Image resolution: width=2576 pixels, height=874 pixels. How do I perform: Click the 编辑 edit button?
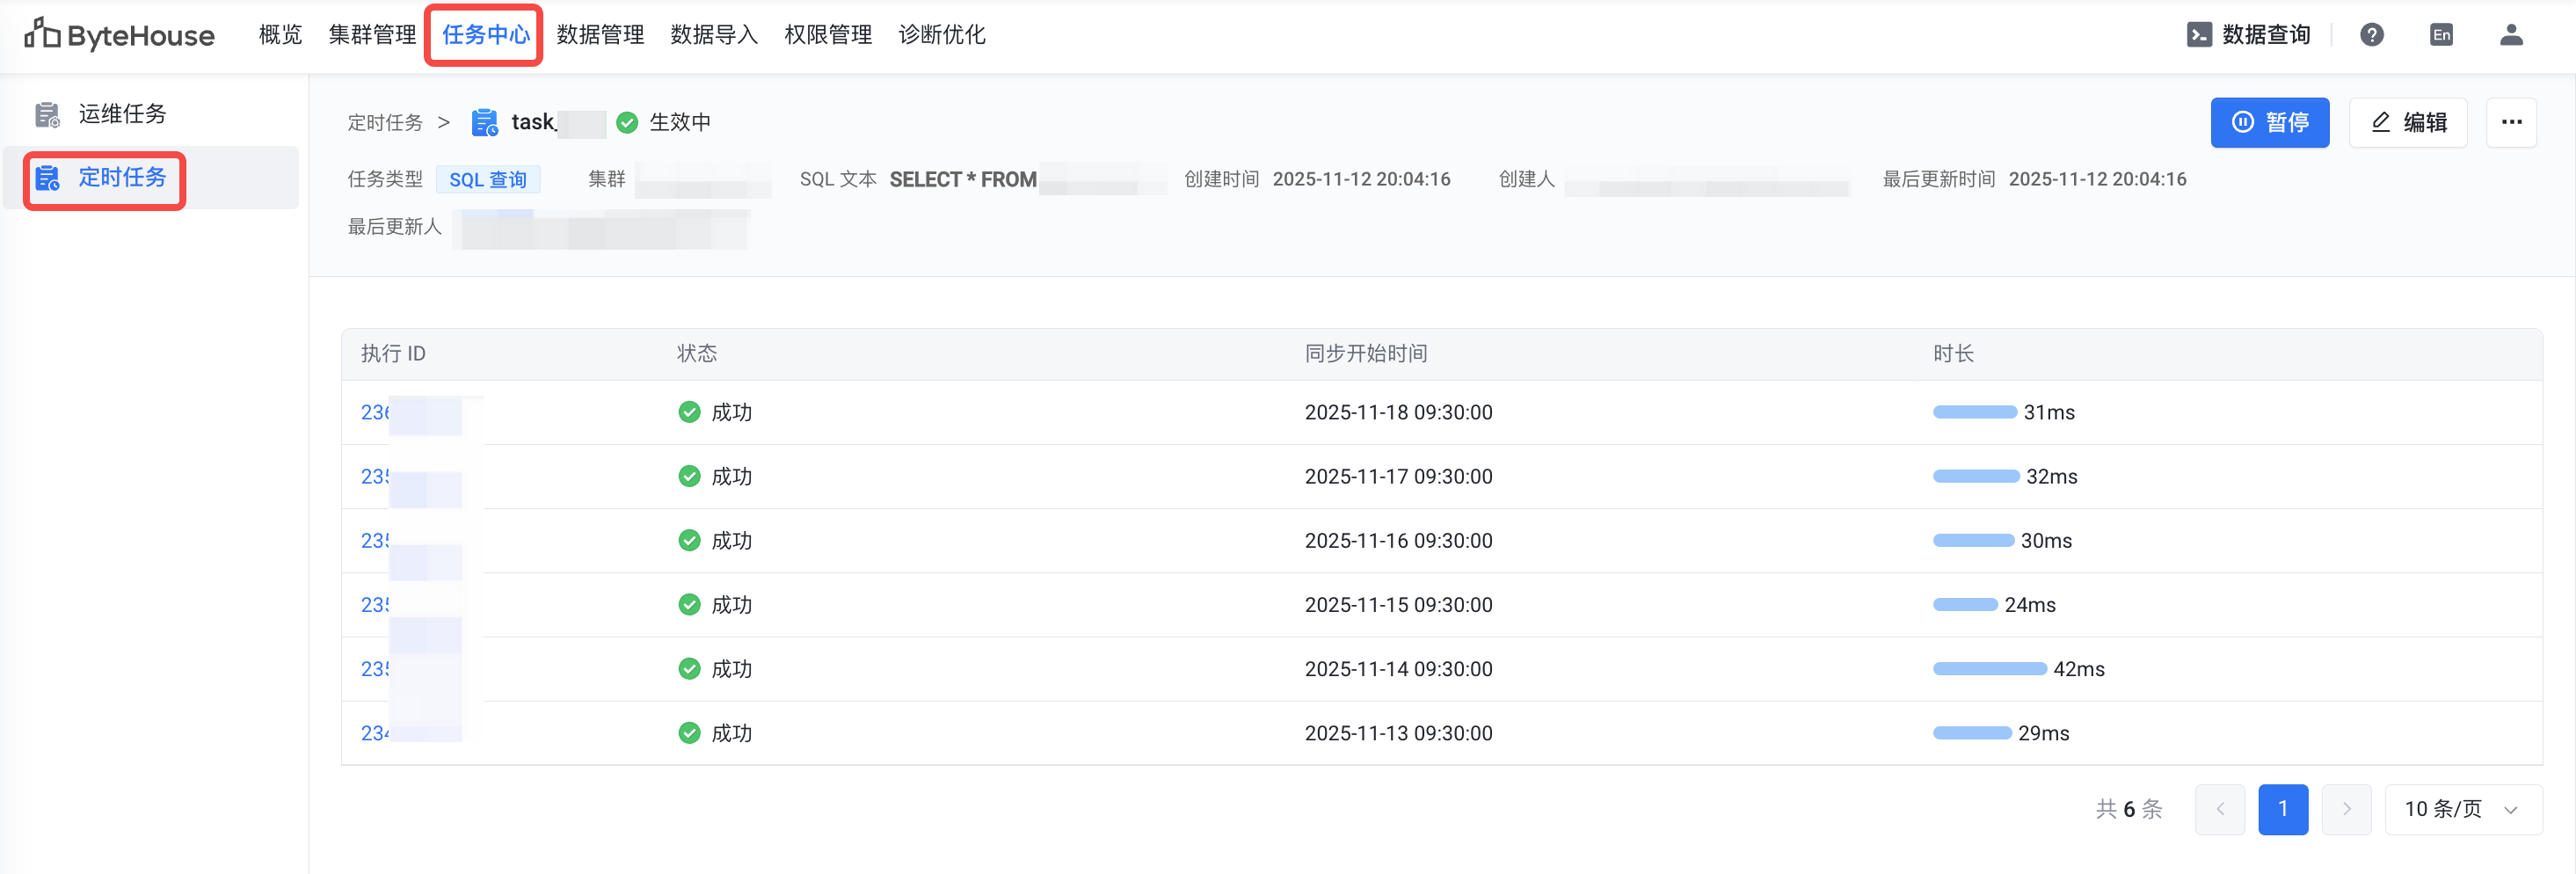[x=2408, y=122]
